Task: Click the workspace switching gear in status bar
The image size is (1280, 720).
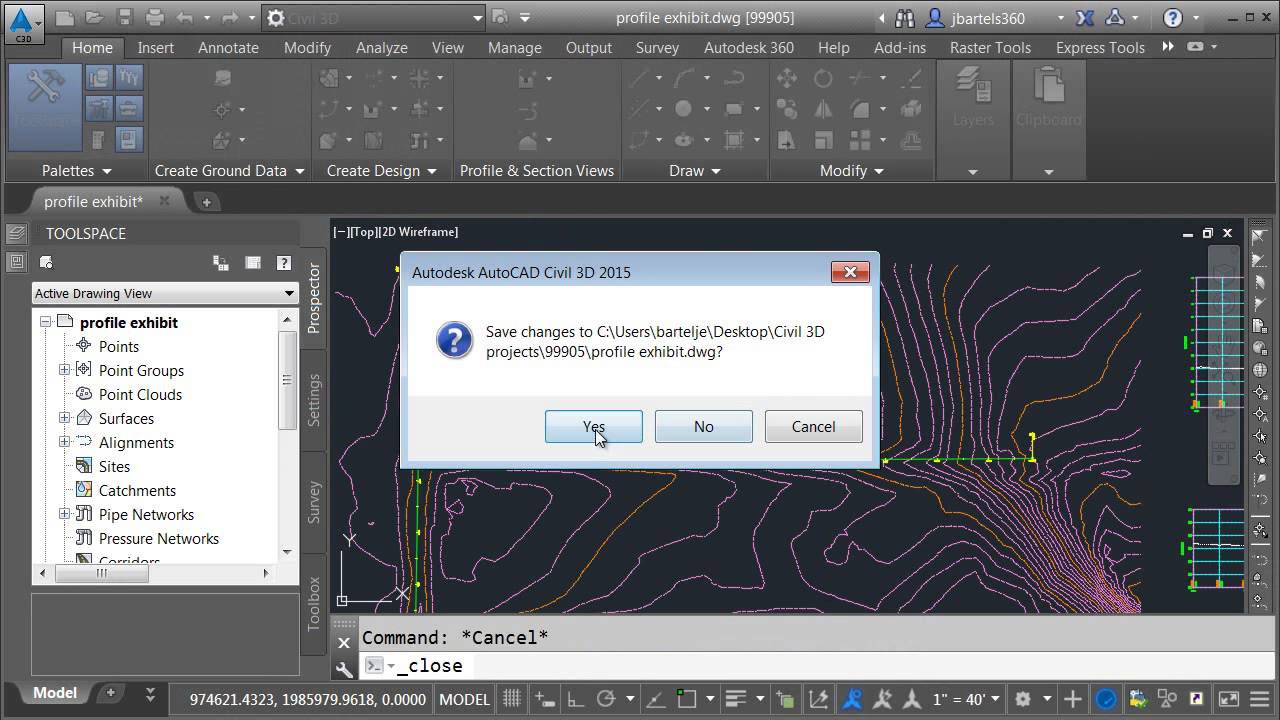Action: click(x=1022, y=699)
